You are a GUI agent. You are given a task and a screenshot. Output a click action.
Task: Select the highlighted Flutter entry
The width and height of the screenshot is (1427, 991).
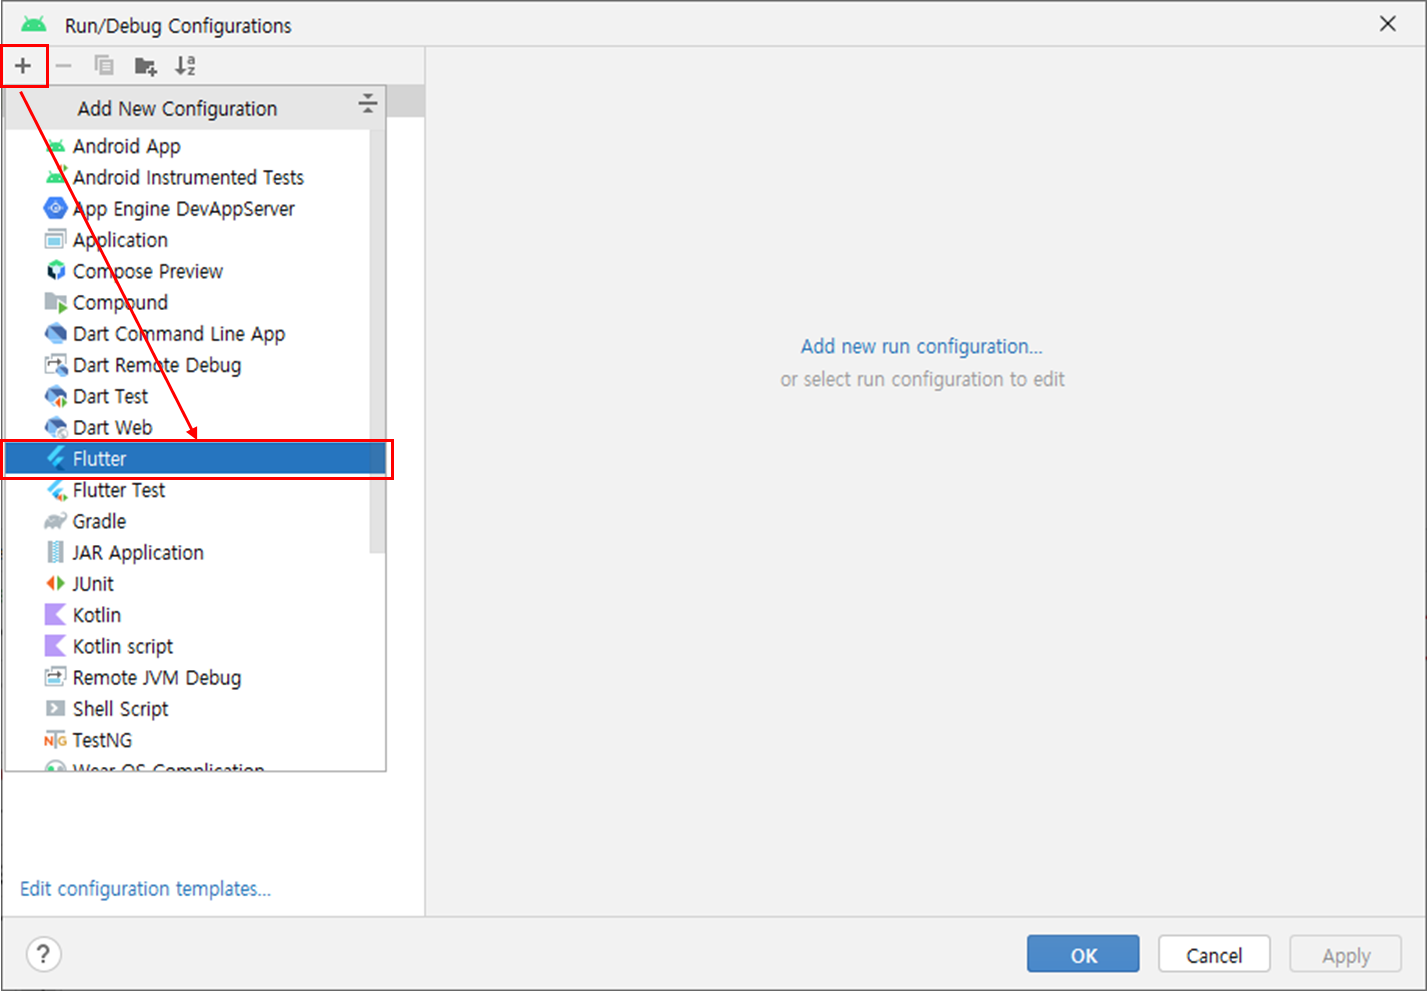point(195,458)
